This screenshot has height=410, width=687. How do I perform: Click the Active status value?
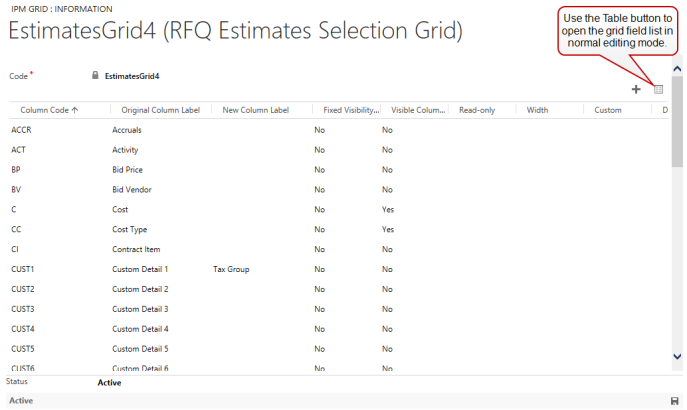[109, 382]
